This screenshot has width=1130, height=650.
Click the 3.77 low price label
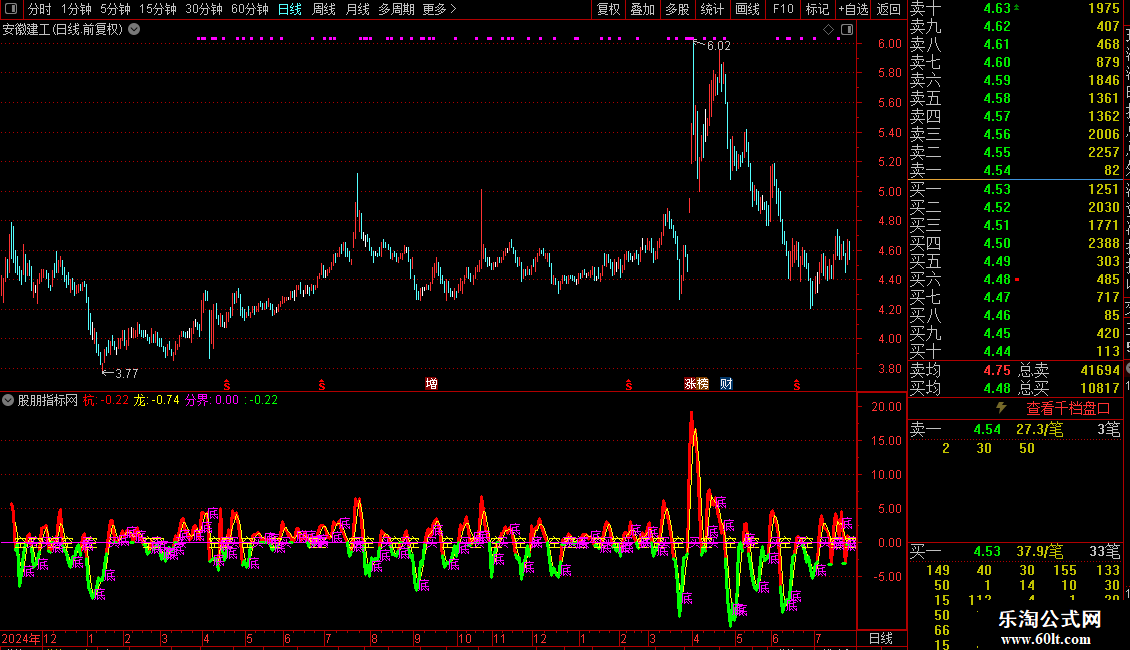pyautogui.click(x=126, y=373)
